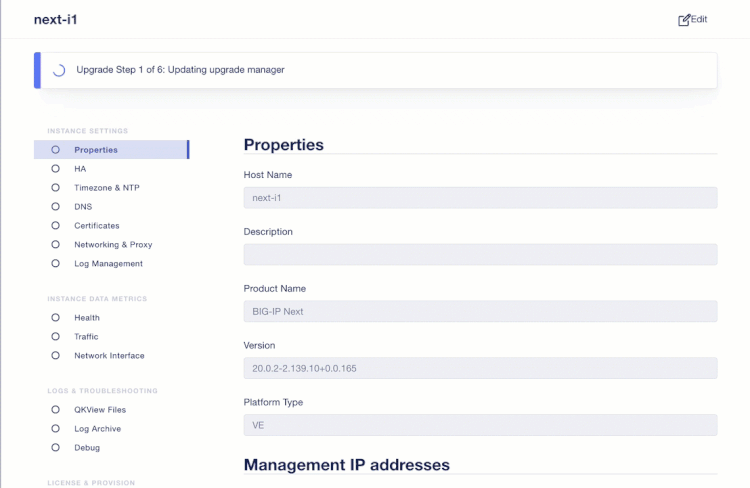Click the upgrade progress spinner icon

click(x=59, y=70)
